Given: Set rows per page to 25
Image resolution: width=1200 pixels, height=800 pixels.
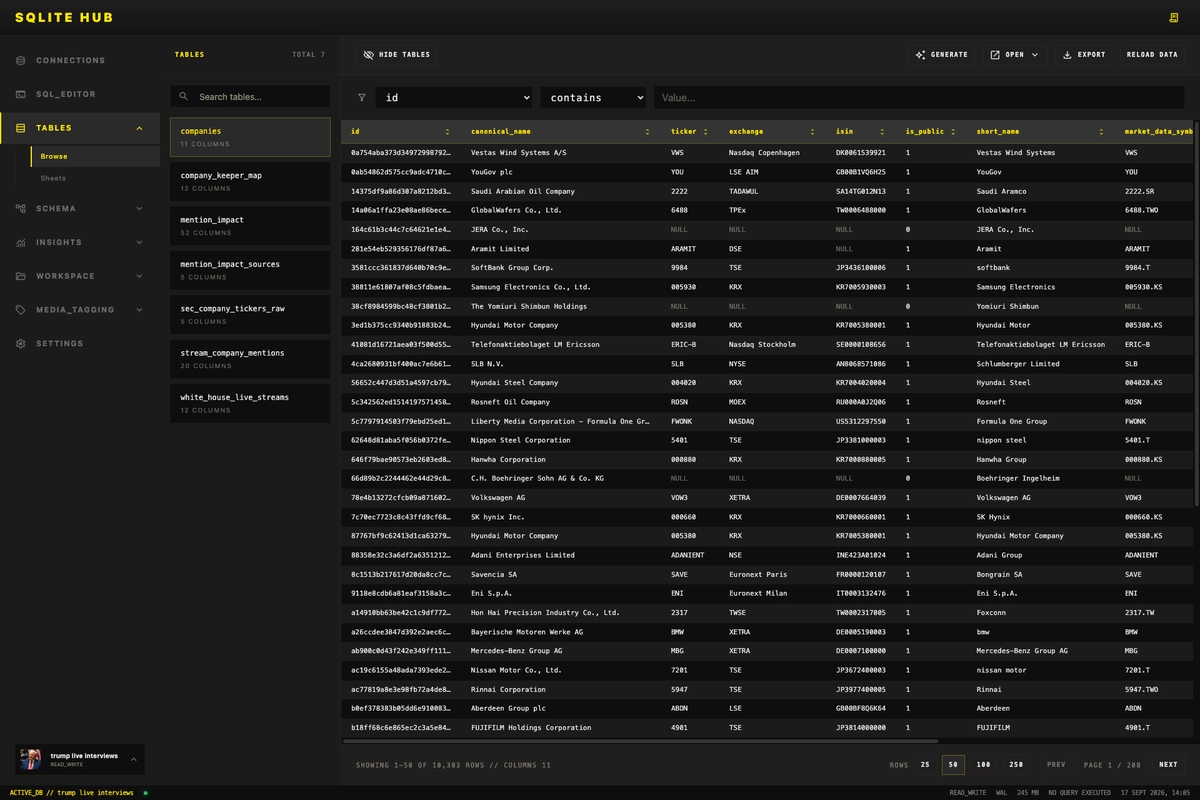Looking at the screenshot, I should tap(925, 765).
